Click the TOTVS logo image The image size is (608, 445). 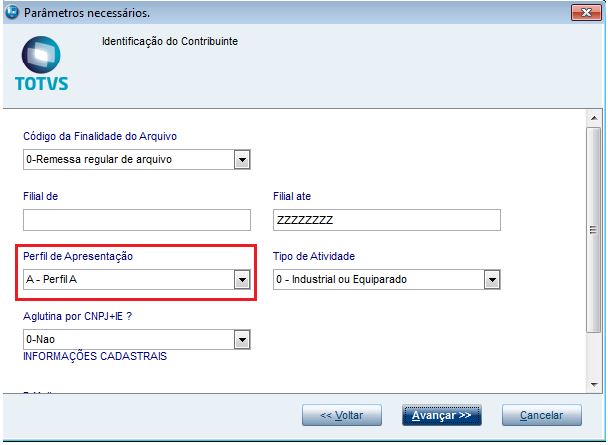41,64
